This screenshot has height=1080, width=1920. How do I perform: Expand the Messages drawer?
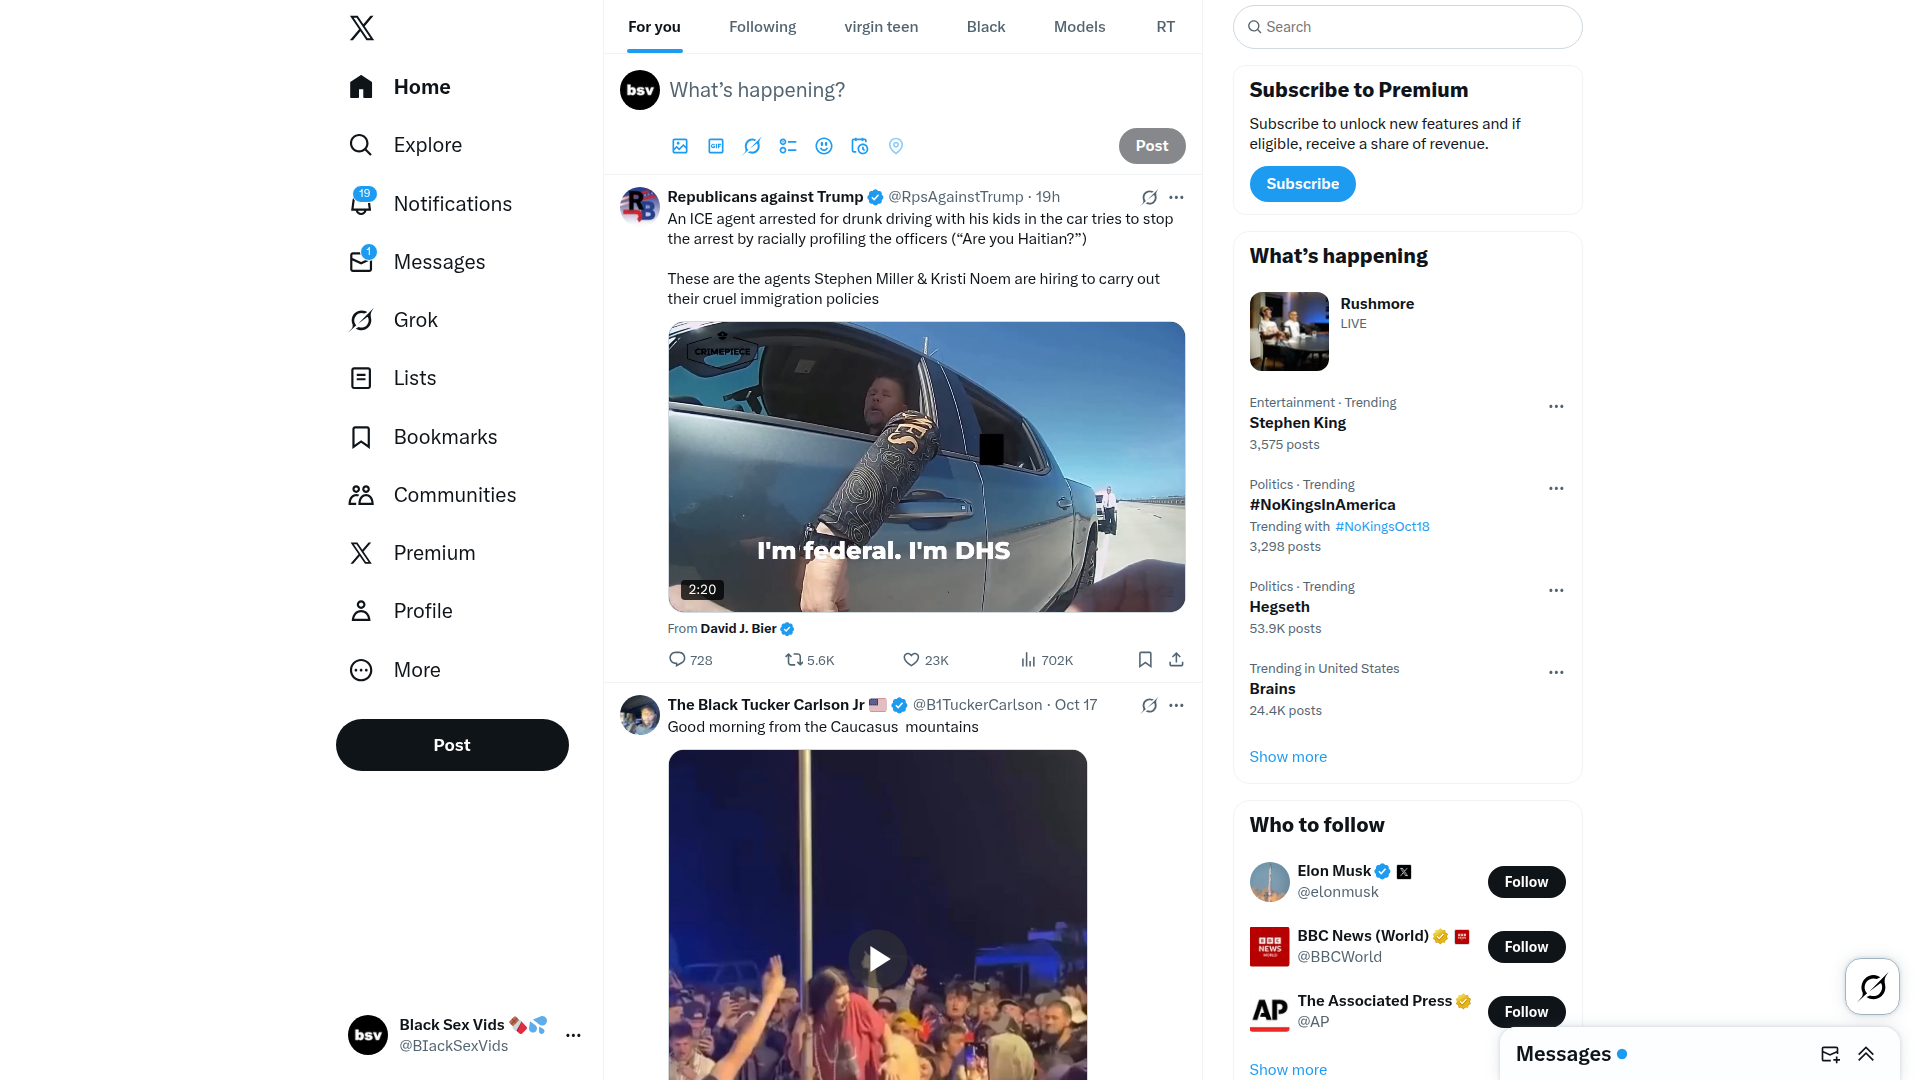pyautogui.click(x=1866, y=1054)
